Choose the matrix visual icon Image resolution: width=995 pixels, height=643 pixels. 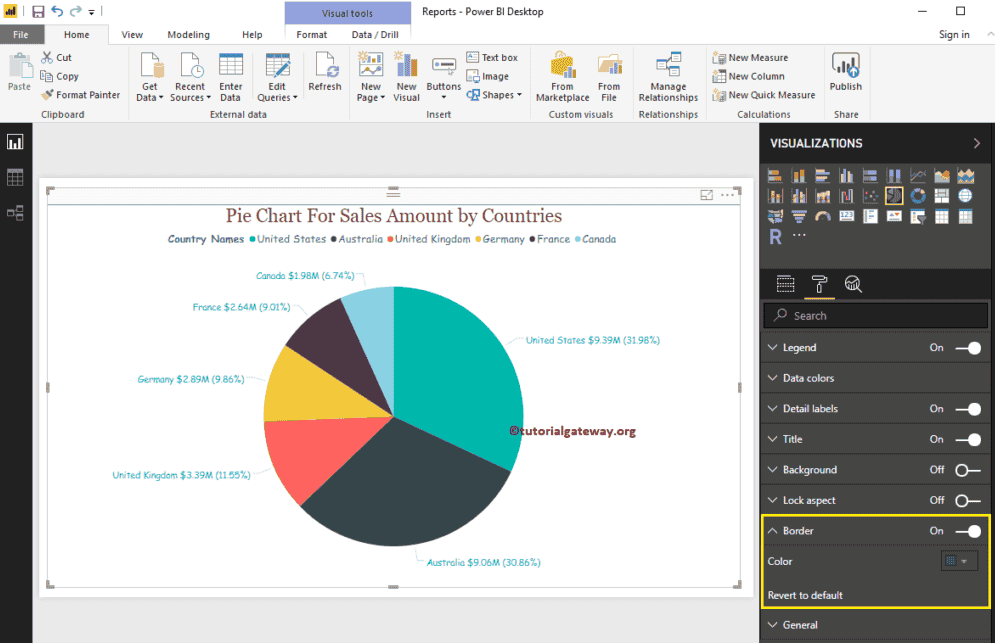tap(965, 216)
